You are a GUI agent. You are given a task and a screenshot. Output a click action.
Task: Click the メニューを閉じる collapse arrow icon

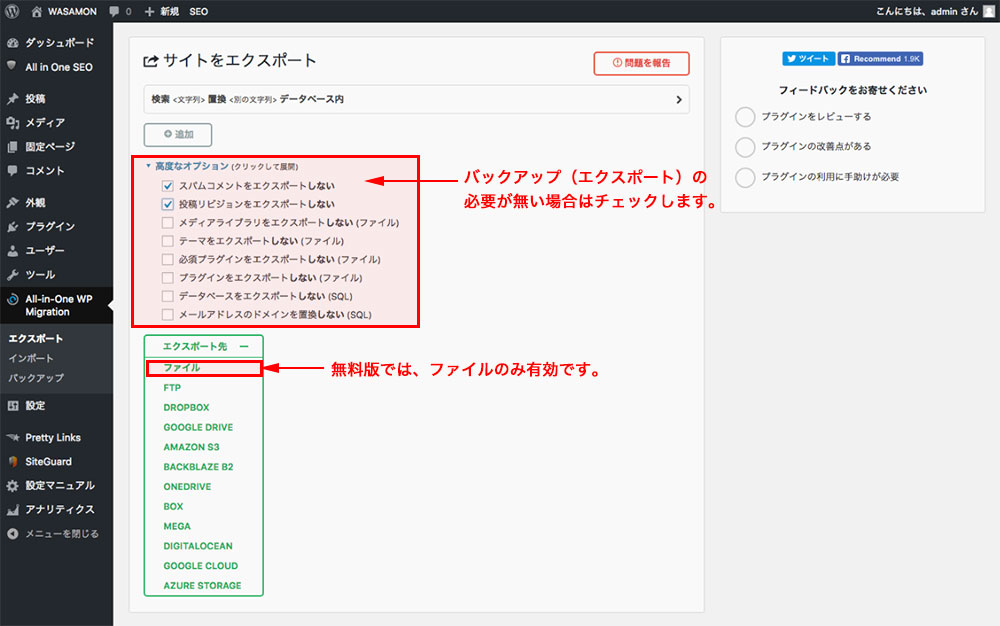(13, 534)
